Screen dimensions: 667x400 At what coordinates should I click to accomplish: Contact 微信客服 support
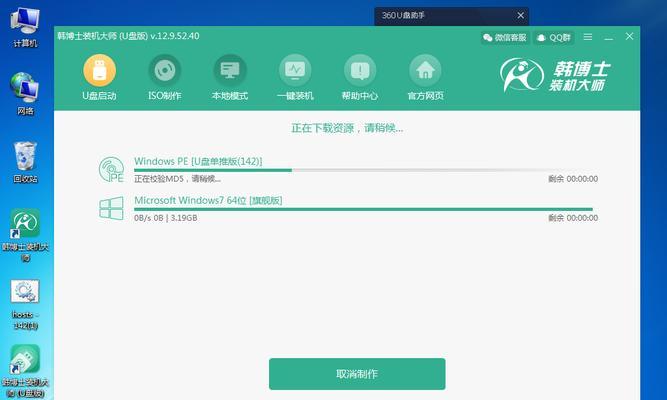[x=505, y=37]
